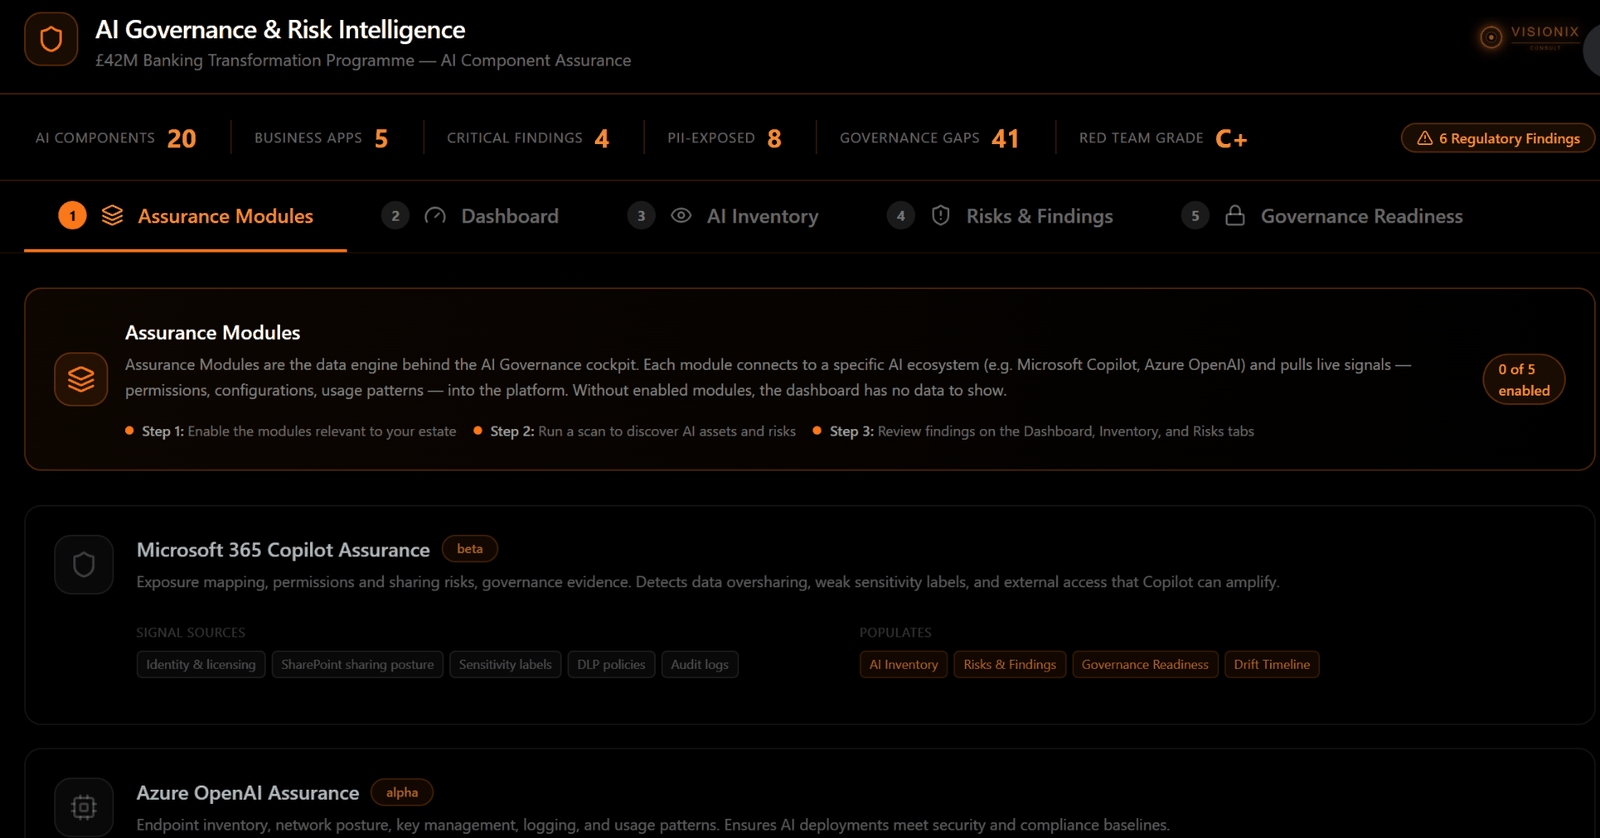Click the AI Inventory populates tag

[904, 664]
